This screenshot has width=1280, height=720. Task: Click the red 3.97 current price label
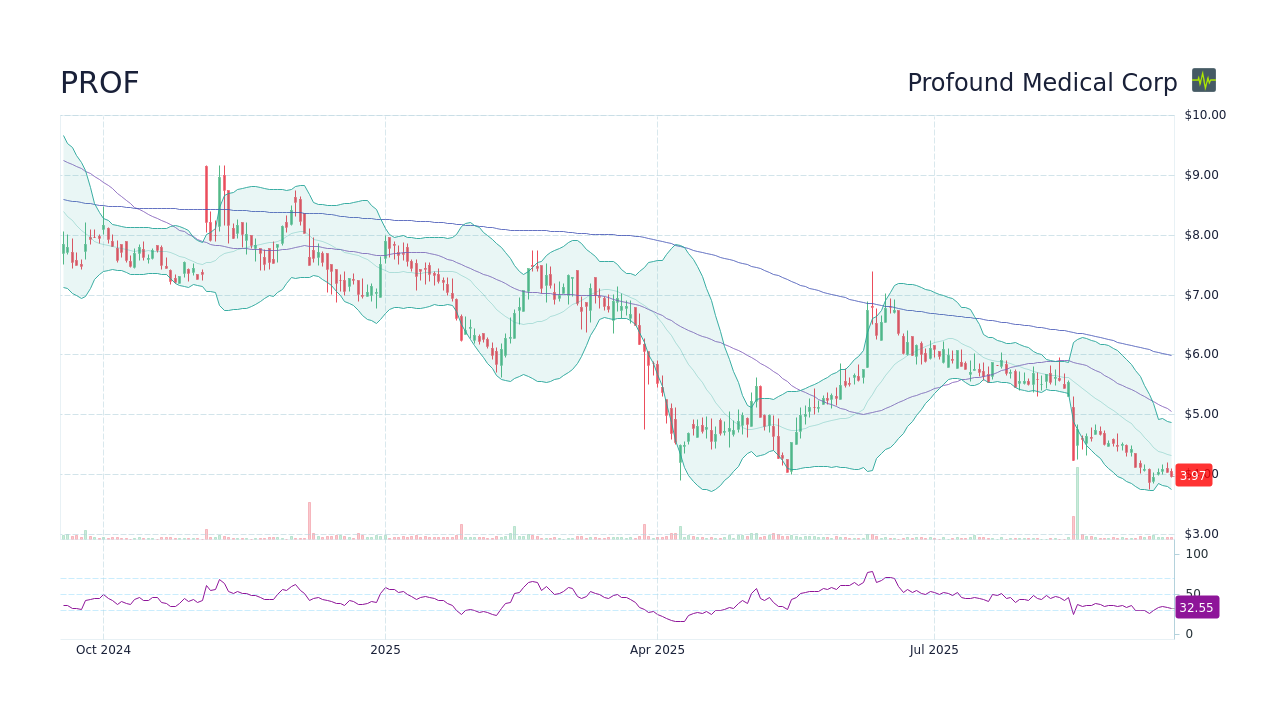pyautogui.click(x=1193, y=475)
